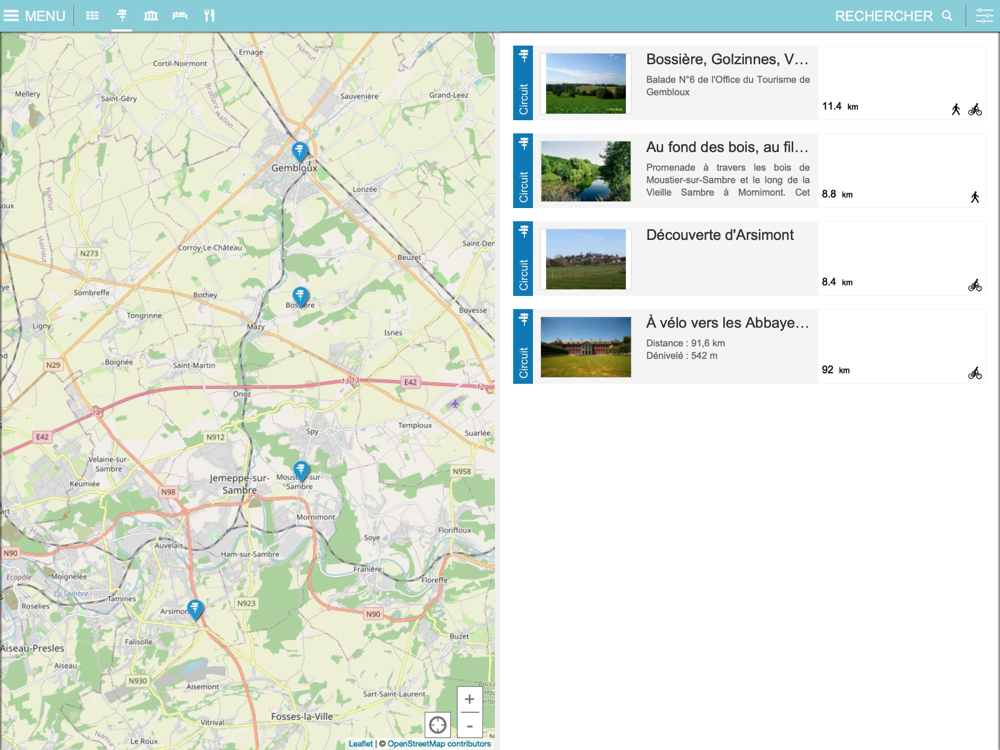
Task: Click the Distance : 91,6 km text
Action: [x=685, y=343]
